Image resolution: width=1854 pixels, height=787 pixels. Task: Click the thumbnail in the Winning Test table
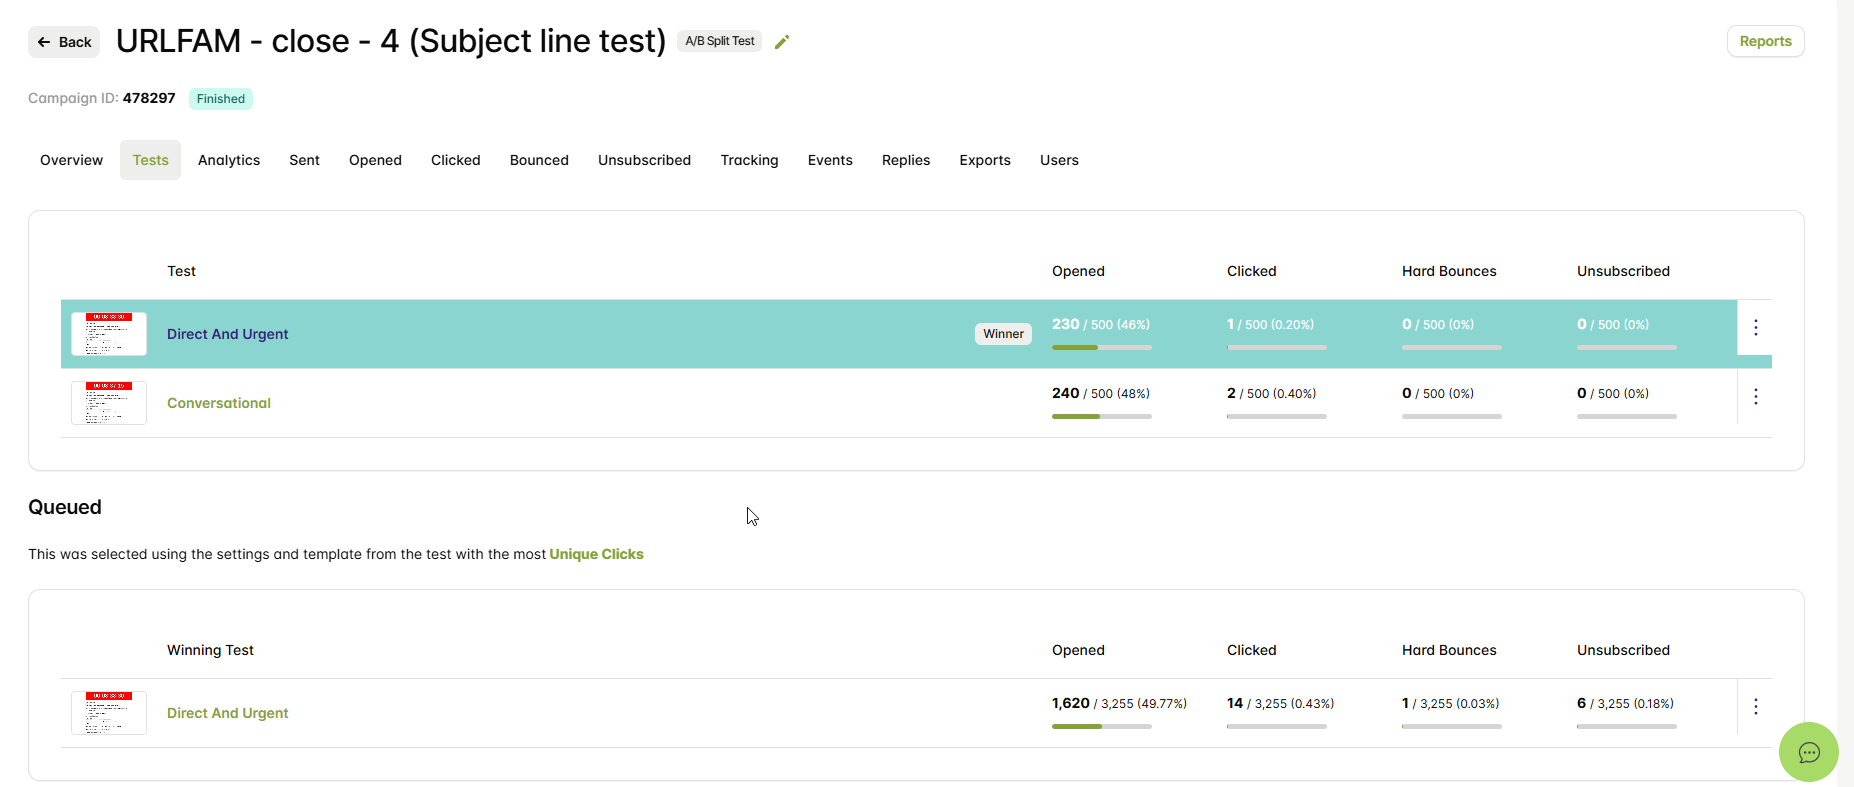pos(109,713)
